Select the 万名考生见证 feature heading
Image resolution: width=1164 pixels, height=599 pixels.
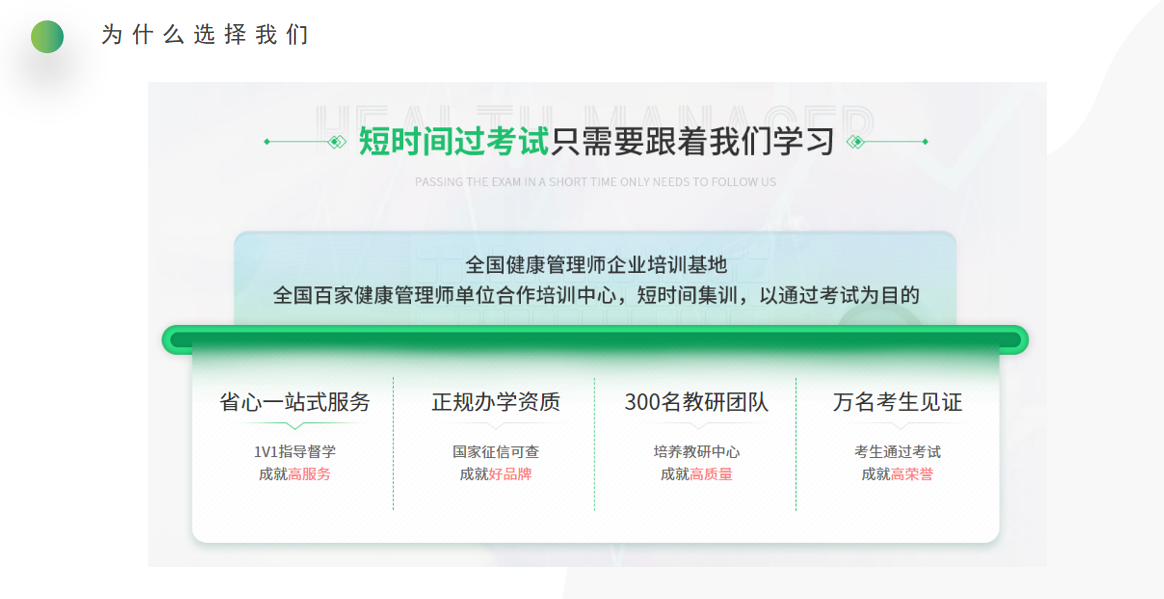[897, 402]
